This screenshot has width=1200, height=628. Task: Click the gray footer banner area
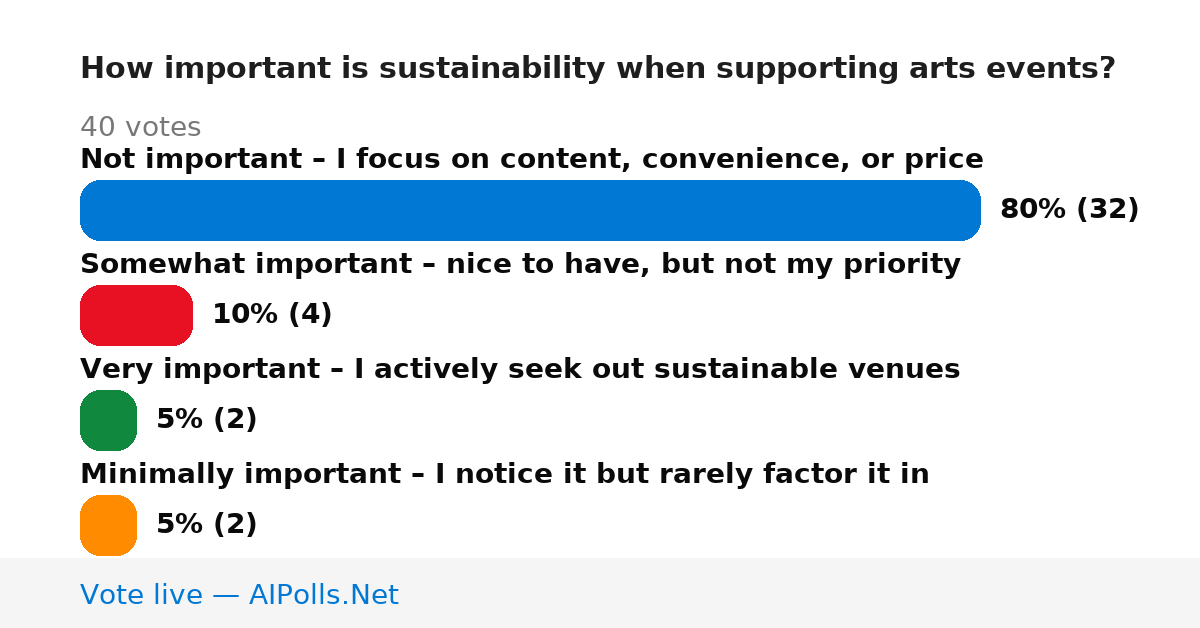tap(600, 593)
